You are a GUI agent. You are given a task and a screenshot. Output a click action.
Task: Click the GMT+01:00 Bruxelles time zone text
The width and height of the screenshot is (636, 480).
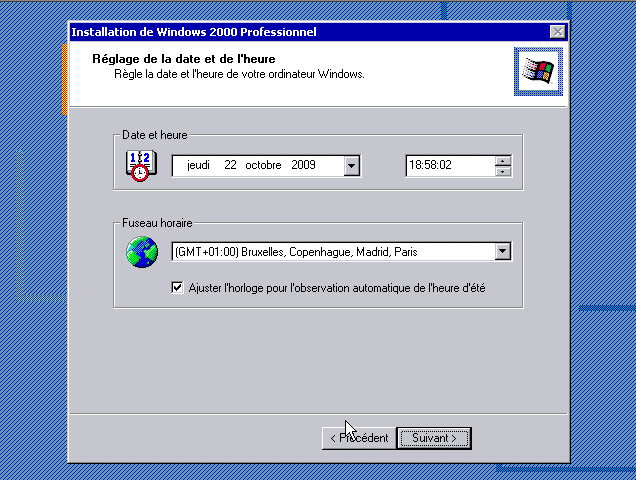(296, 252)
